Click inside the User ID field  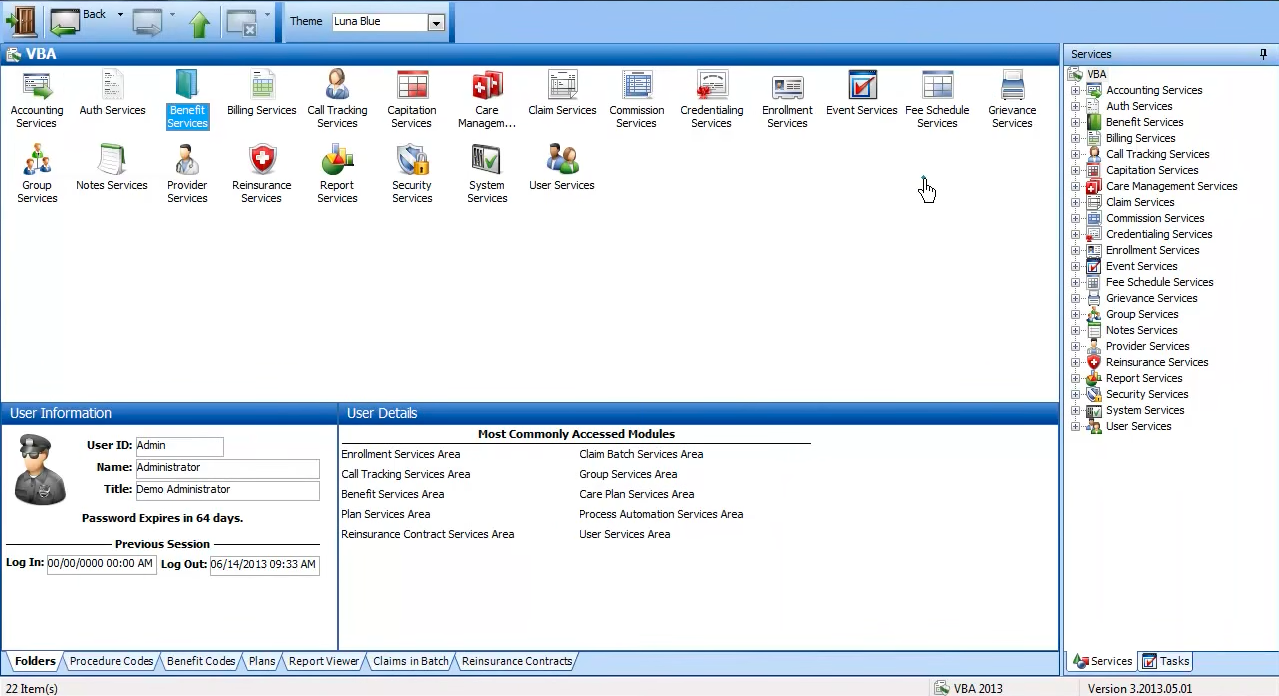coord(179,445)
